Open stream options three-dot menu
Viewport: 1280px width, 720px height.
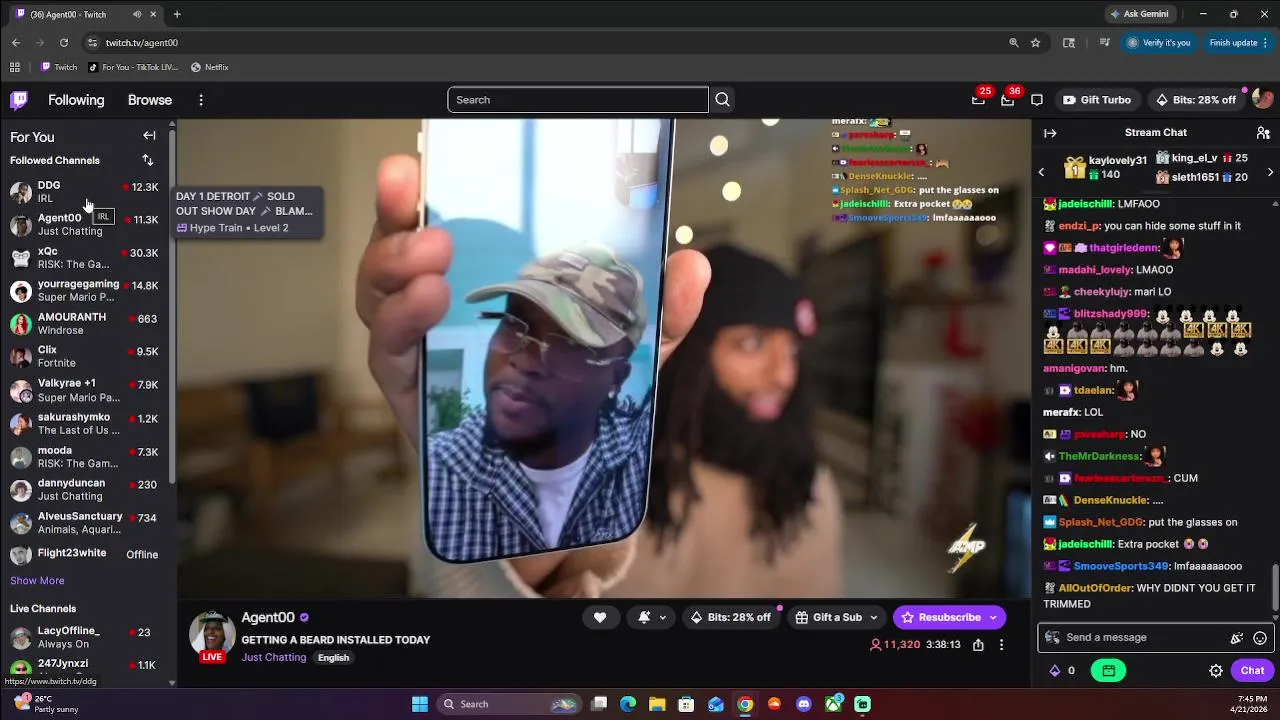[1001, 645]
